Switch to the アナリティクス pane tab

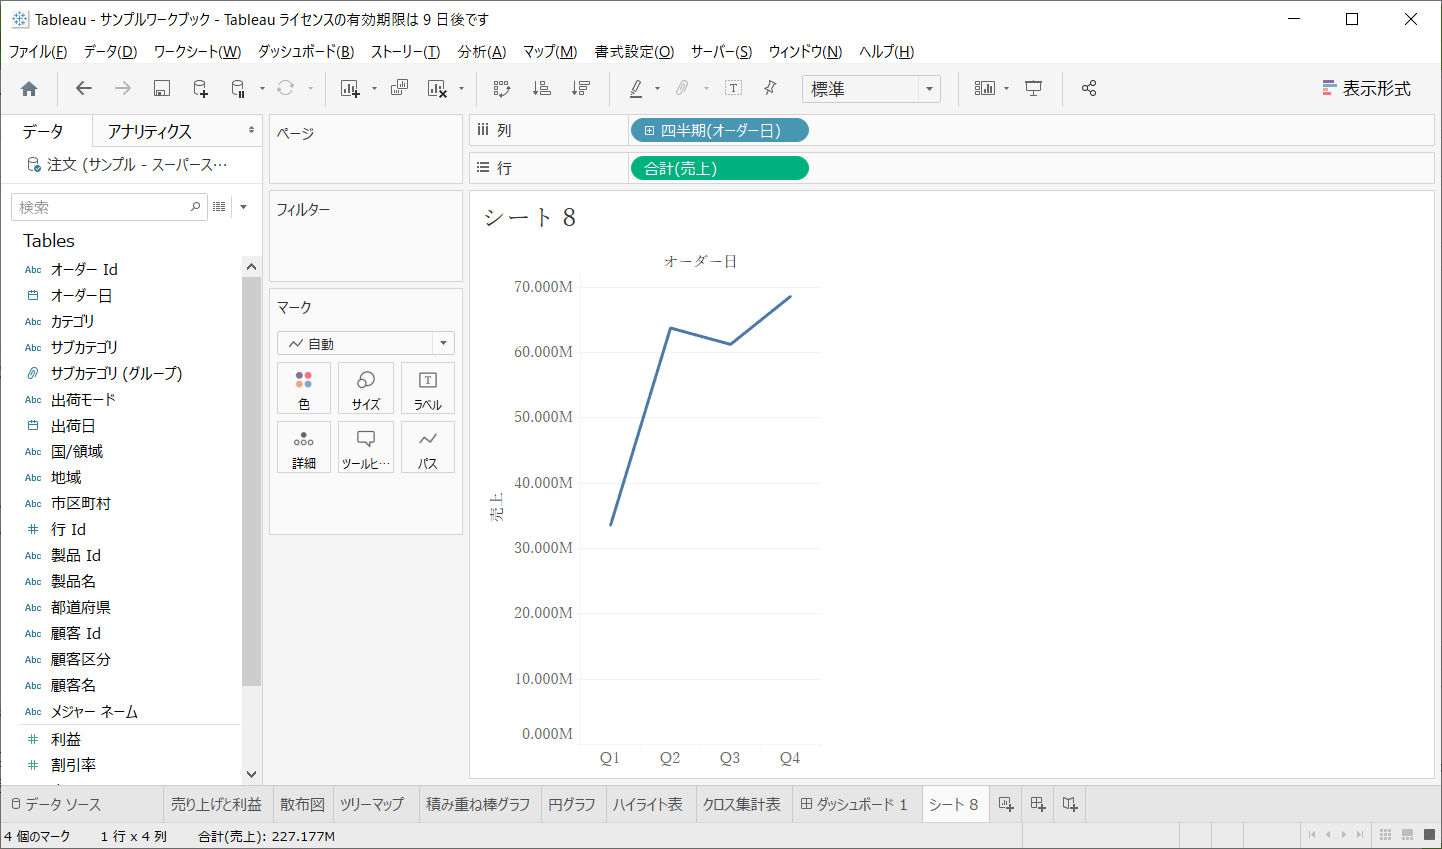pyautogui.click(x=150, y=132)
